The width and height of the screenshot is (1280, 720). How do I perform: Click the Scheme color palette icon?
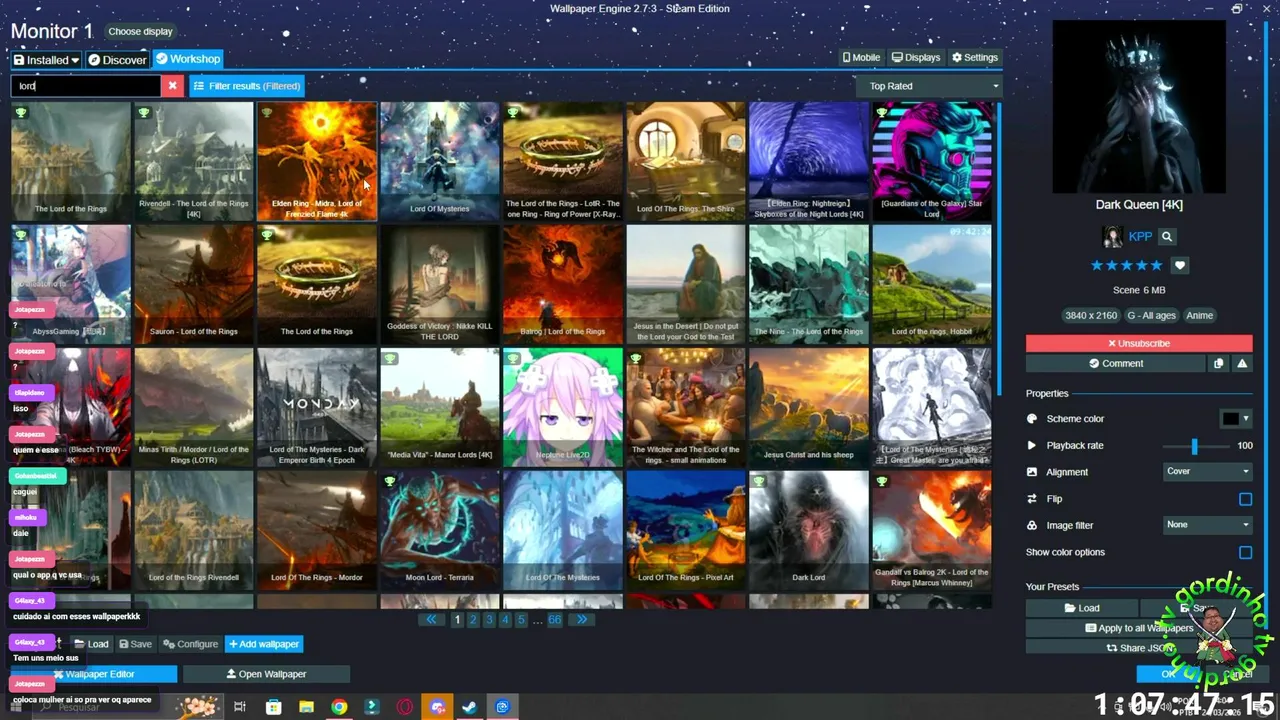click(1032, 419)
